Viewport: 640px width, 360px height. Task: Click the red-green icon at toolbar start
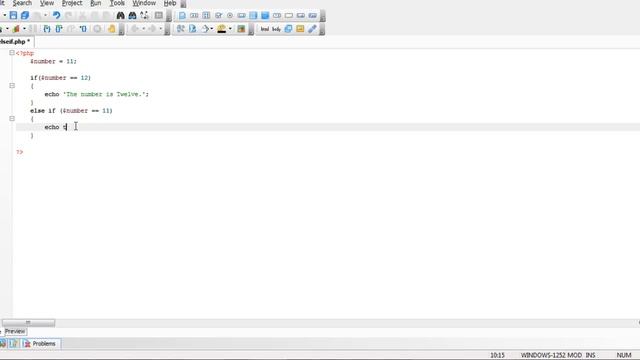tap(16, 29)
